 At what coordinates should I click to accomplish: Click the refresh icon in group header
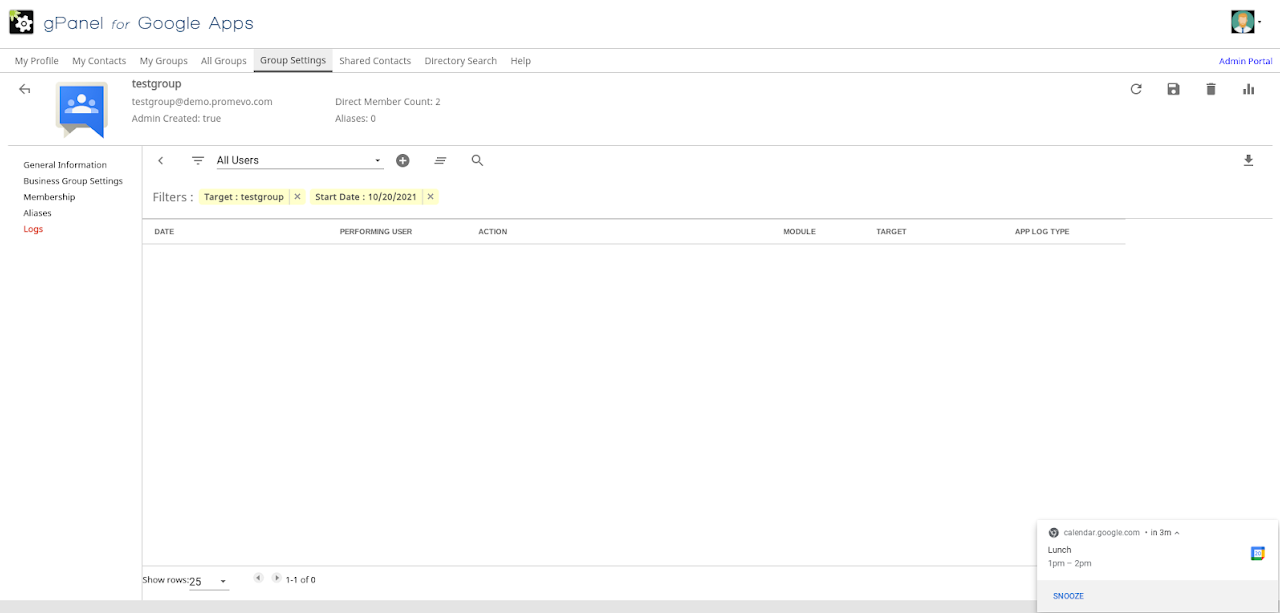(1136, 89)
